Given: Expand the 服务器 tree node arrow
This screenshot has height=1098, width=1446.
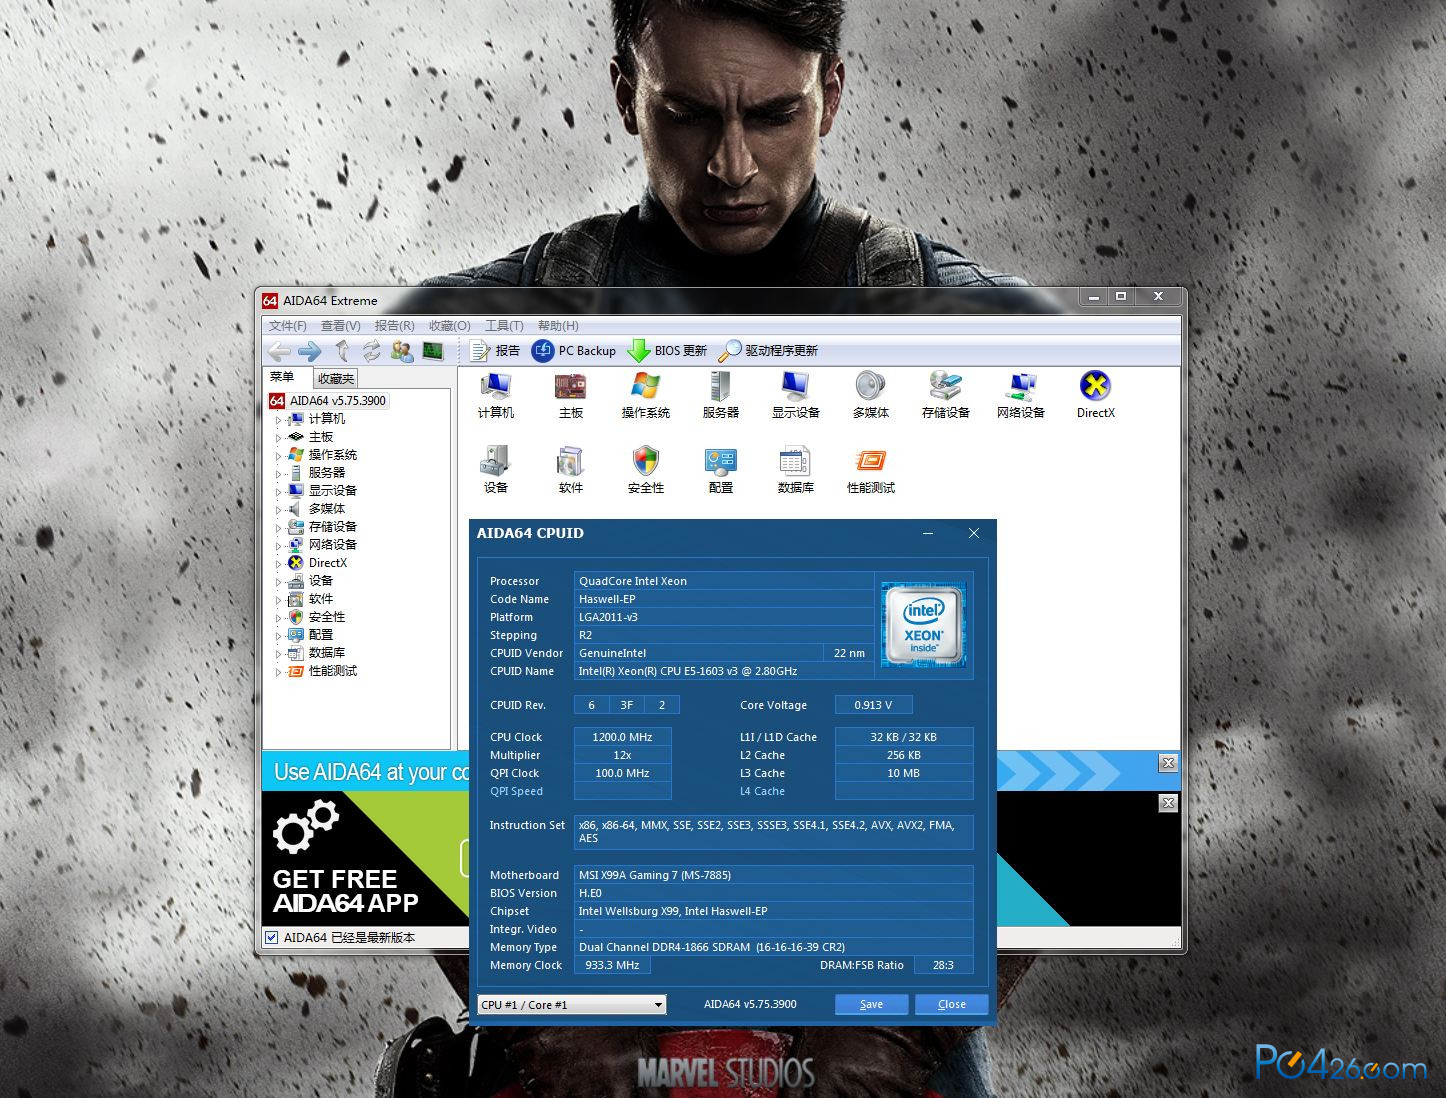Looking at the screenshot, I should click(279, 474).
